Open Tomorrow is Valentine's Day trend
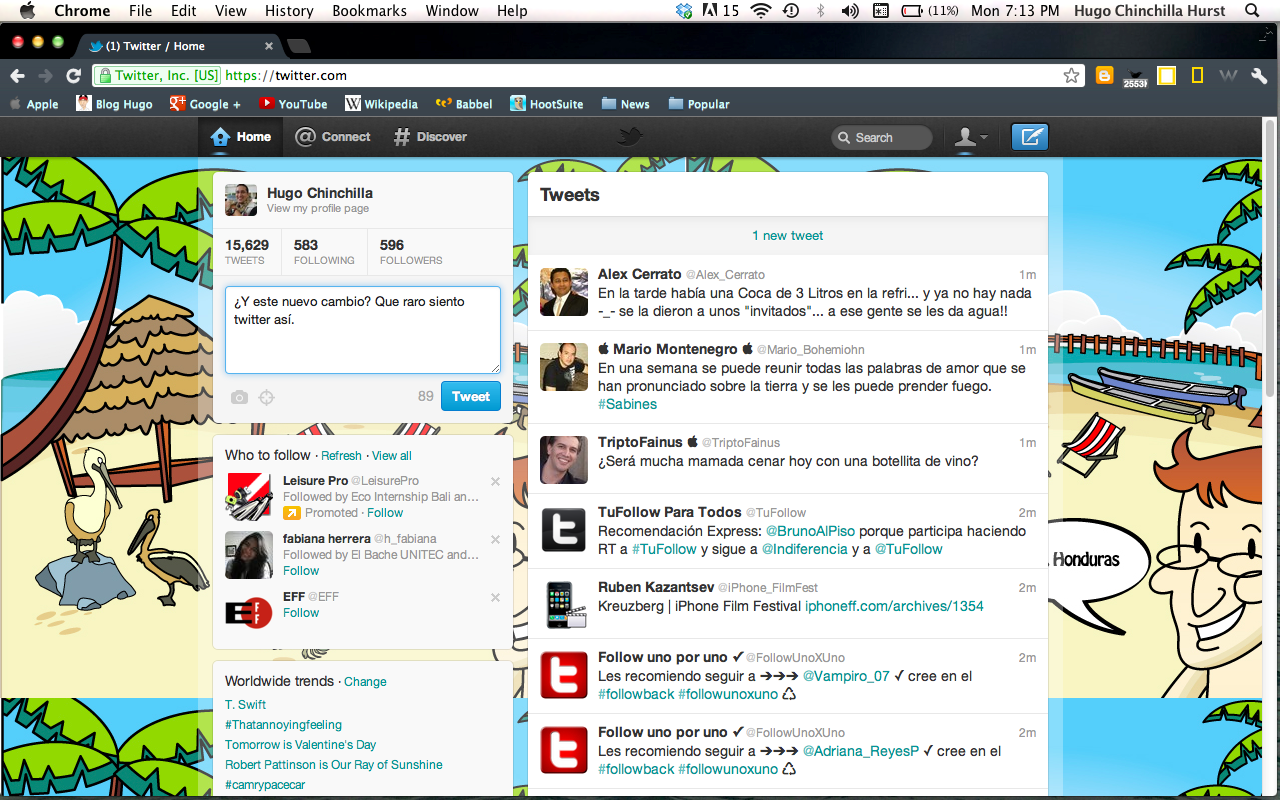The width and height of the screenshot is (1280, 800). (x=300, y=744)
